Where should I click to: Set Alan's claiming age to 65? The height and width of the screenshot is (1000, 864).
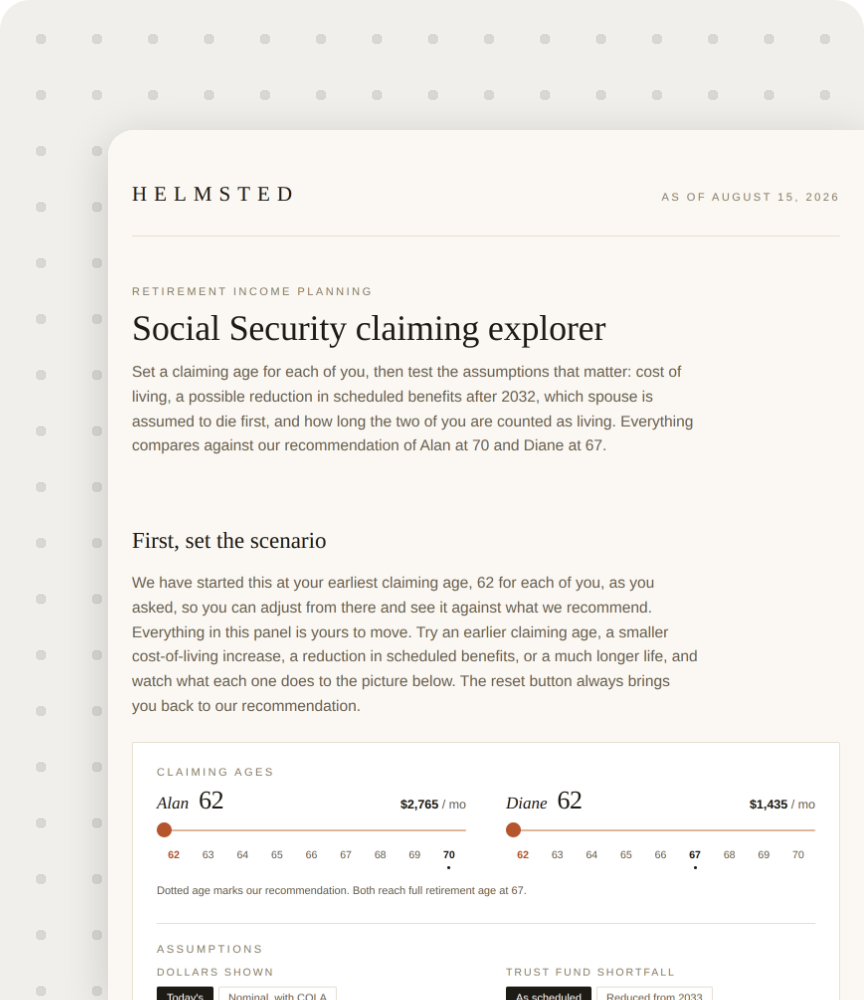[x=277, y=855]
